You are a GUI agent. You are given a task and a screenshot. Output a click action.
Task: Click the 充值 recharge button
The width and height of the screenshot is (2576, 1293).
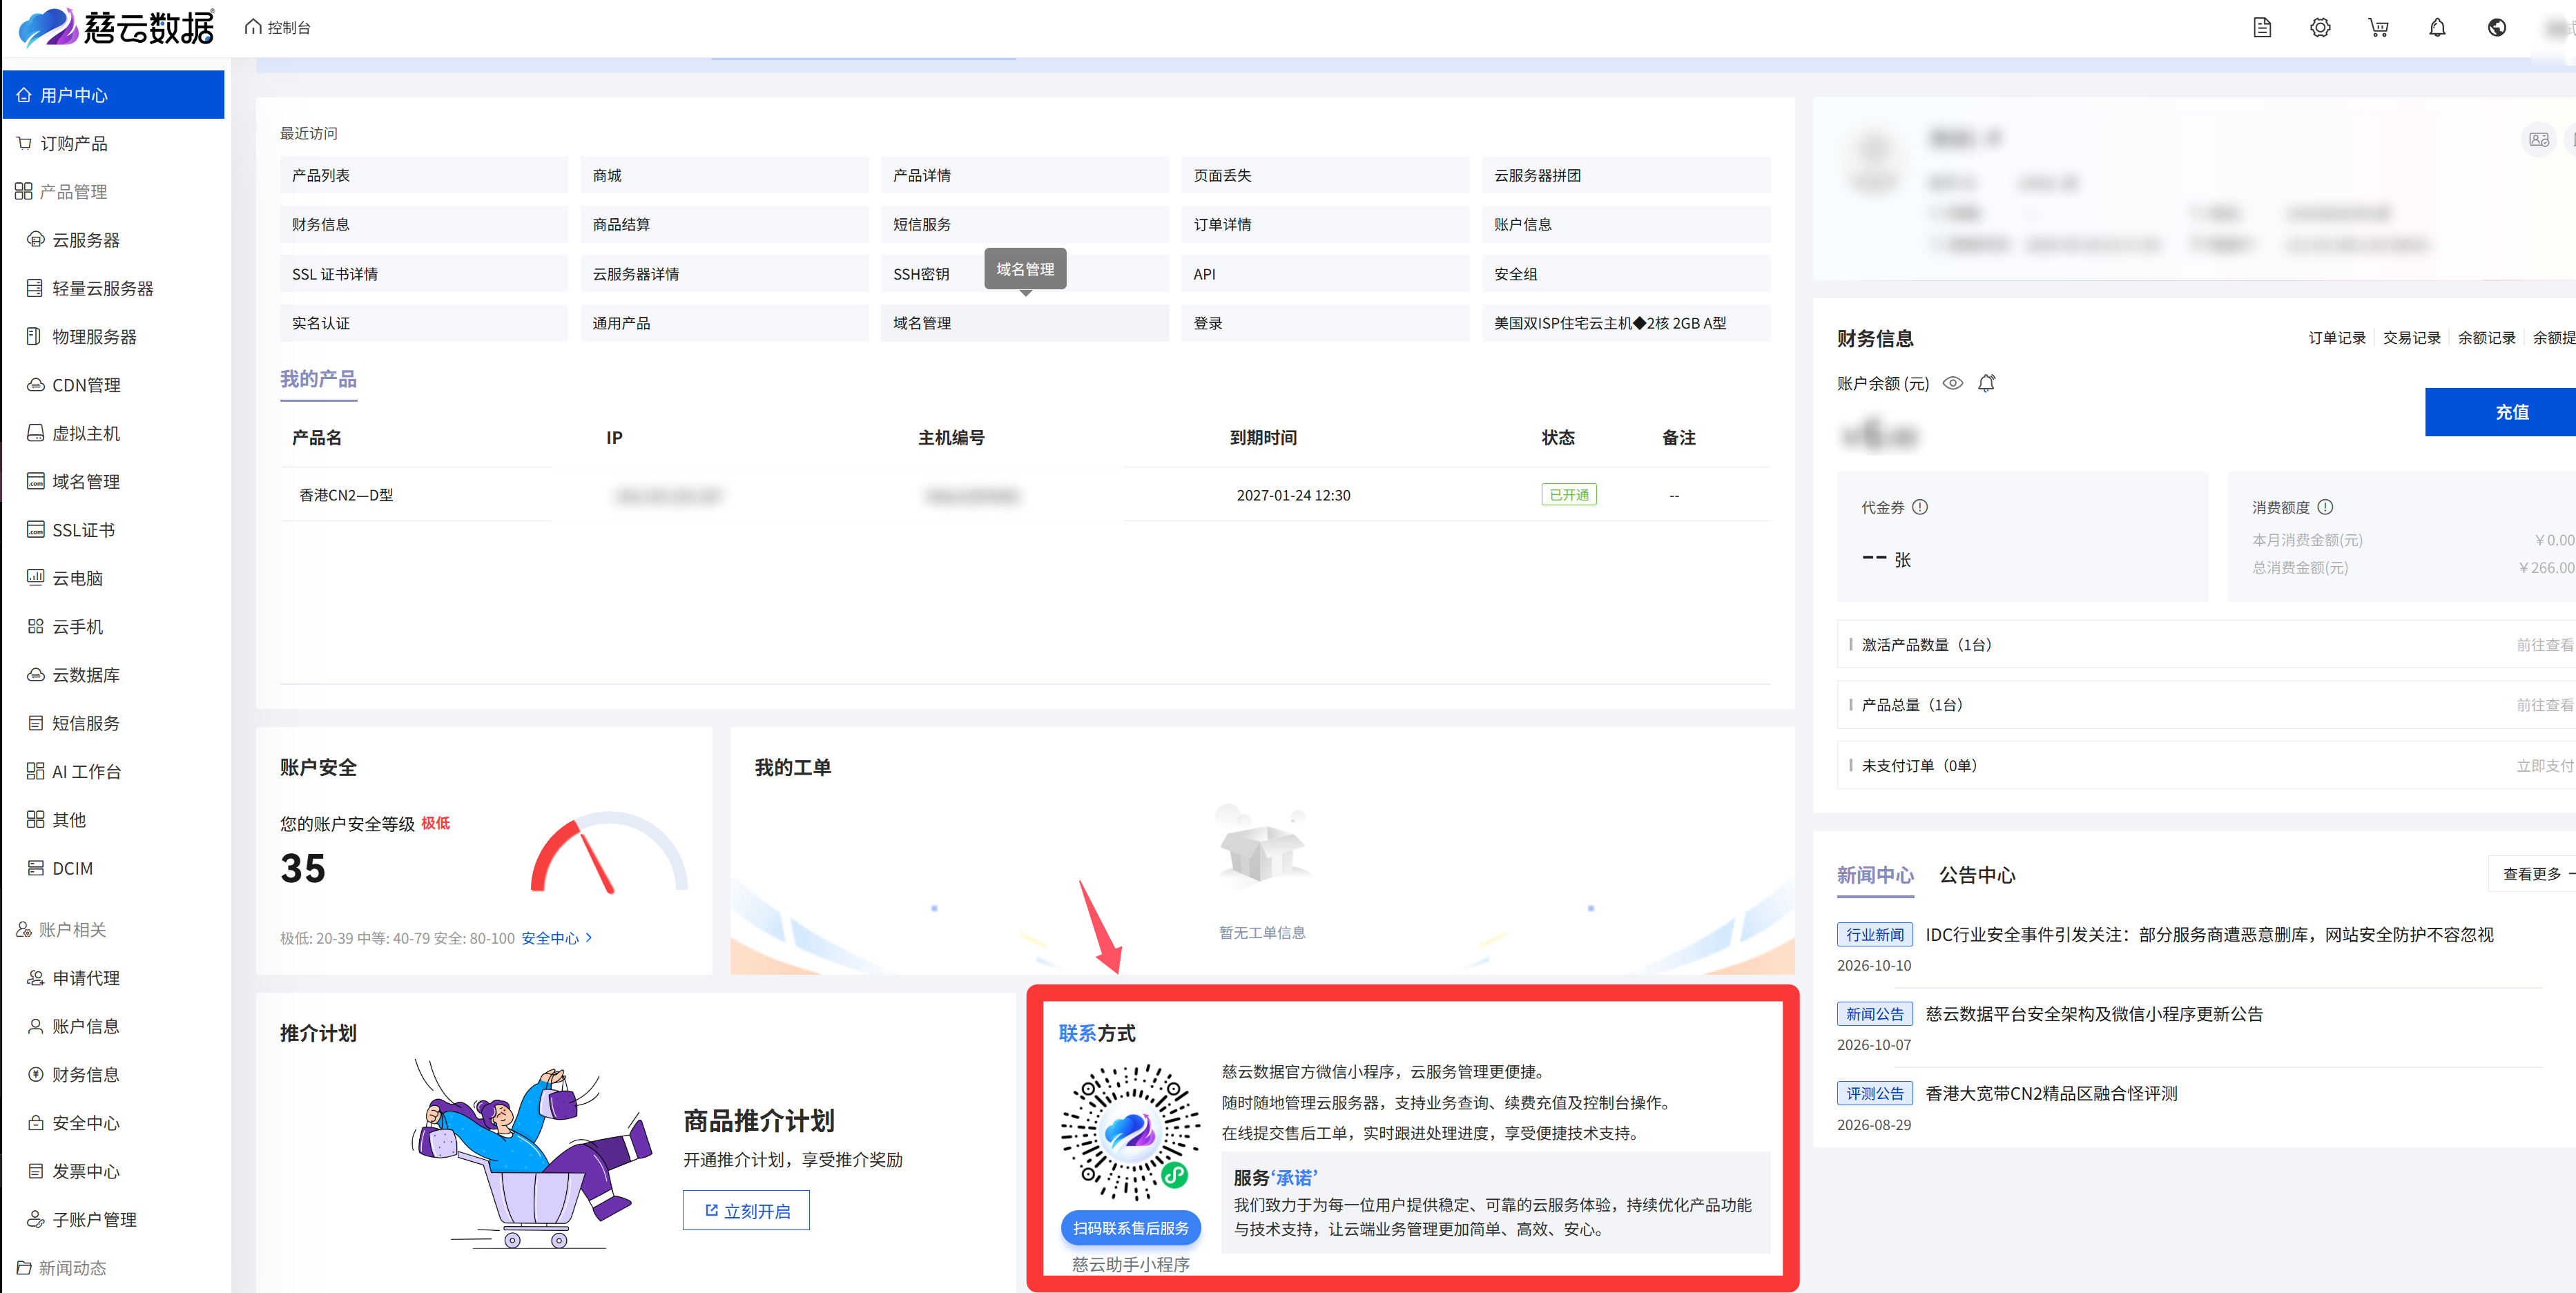click(2500, 412)
